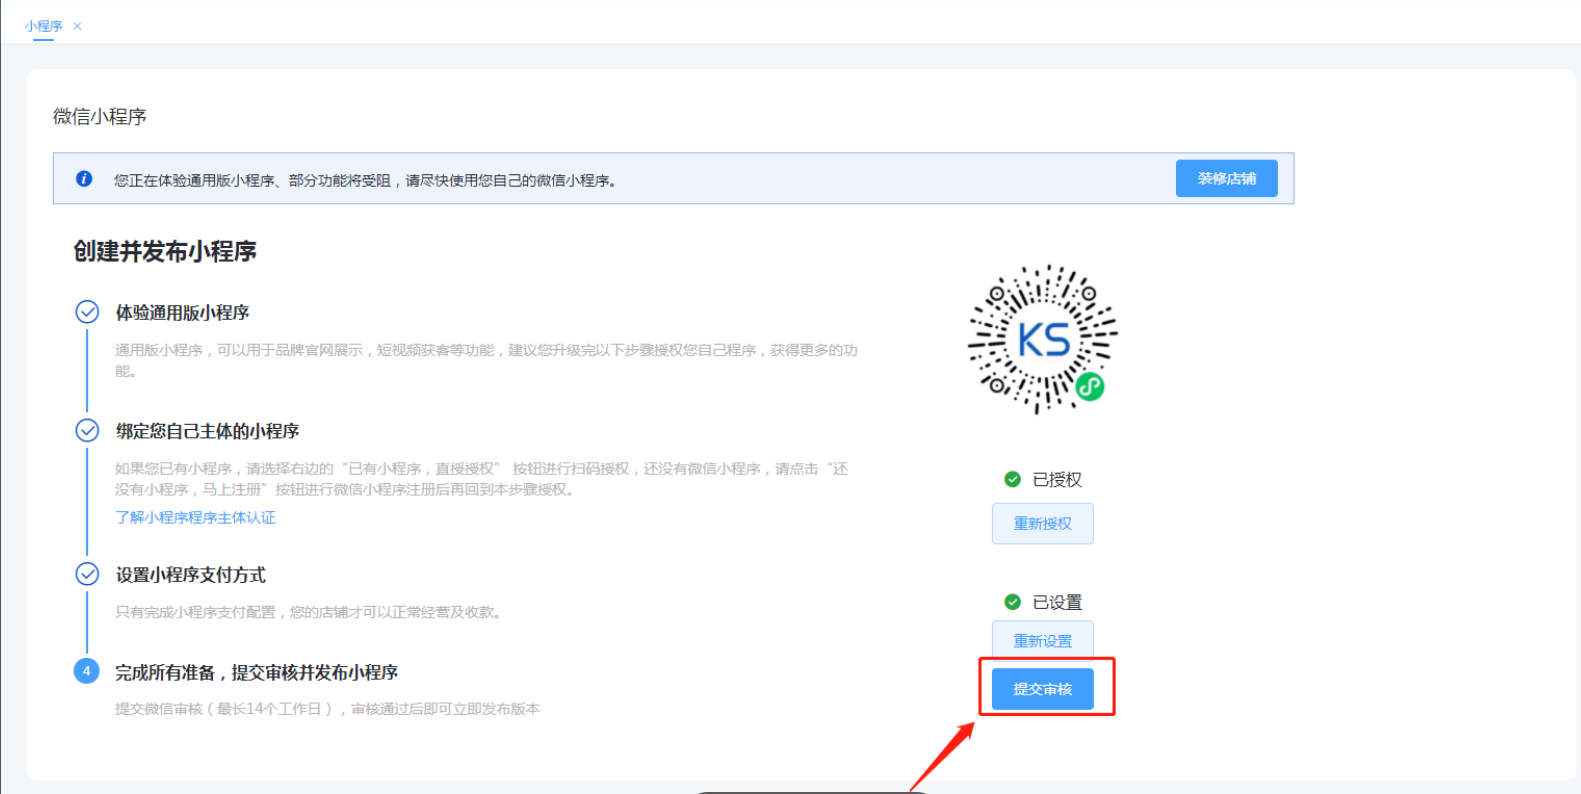Image resolution: width=1581 pixels, height=794 pixels.
Task: Click the 只有完成小程序支付配置 description text
Action: [x=308, y=612]
